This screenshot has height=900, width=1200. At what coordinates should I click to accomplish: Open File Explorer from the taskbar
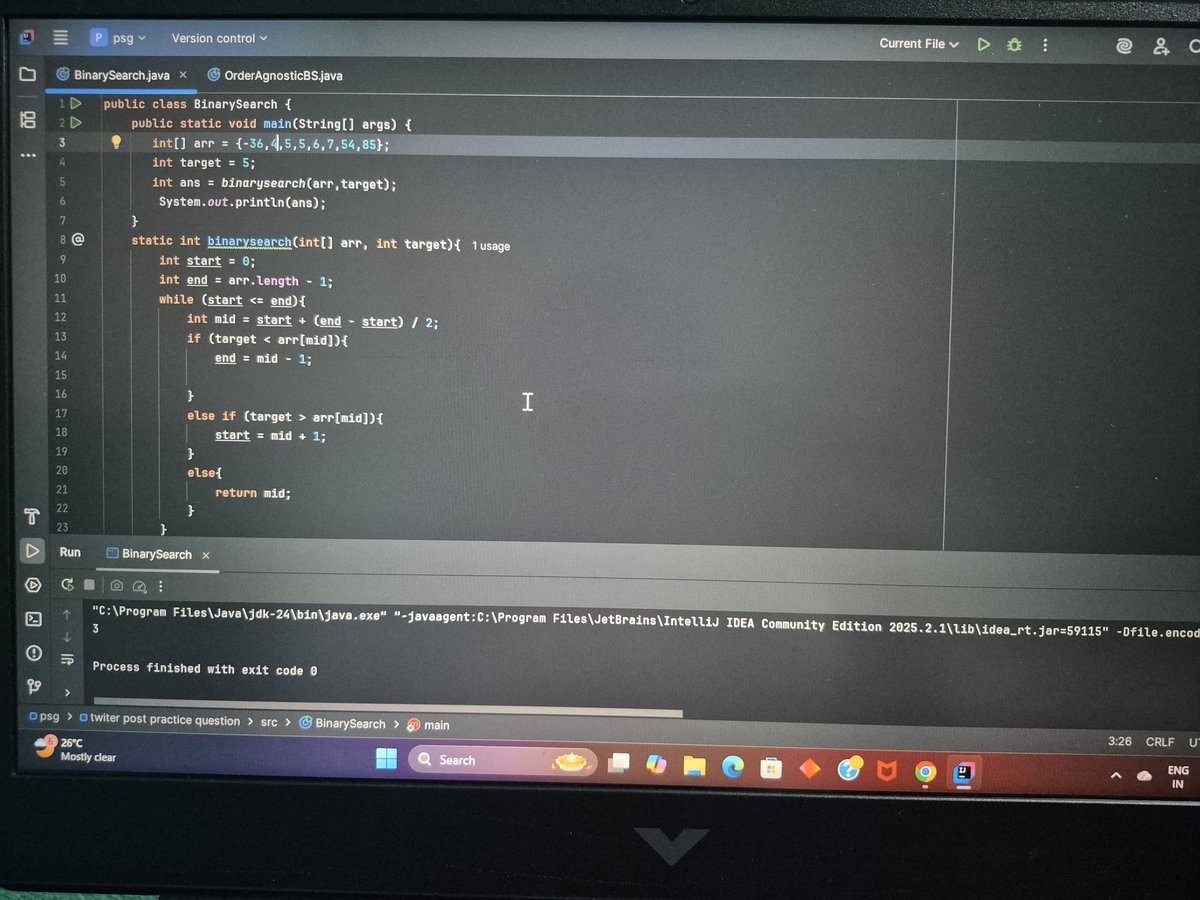pyautogui.click(x=694, y=766)
